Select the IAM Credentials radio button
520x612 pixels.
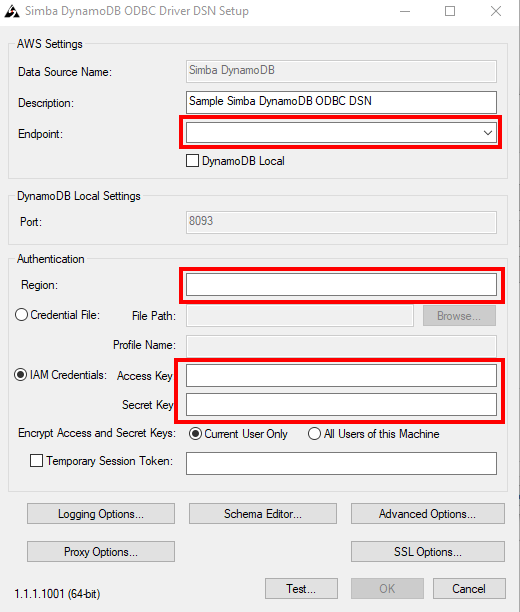[x=21, y=375]
